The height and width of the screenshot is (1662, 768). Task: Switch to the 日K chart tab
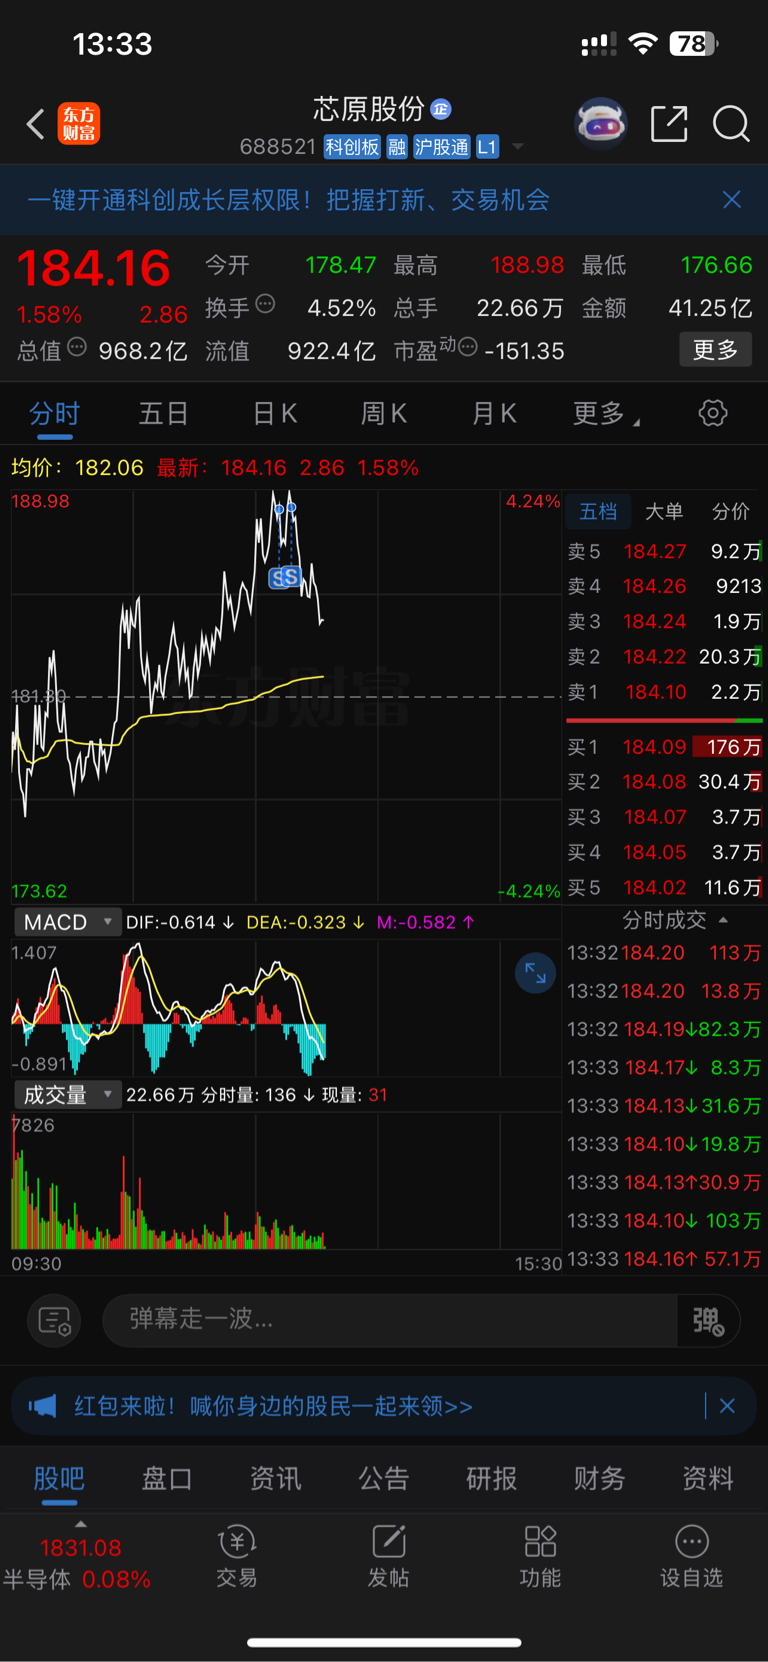pos(275,413)
